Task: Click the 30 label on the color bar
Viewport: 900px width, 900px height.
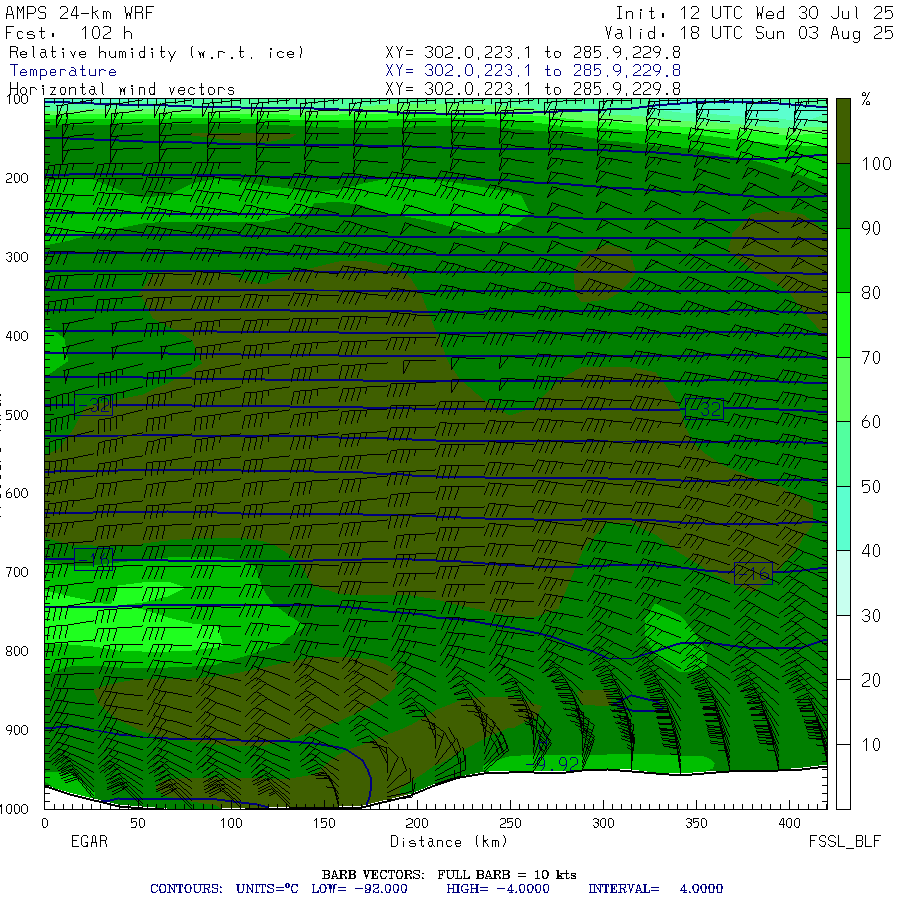Action: [871, 616]
